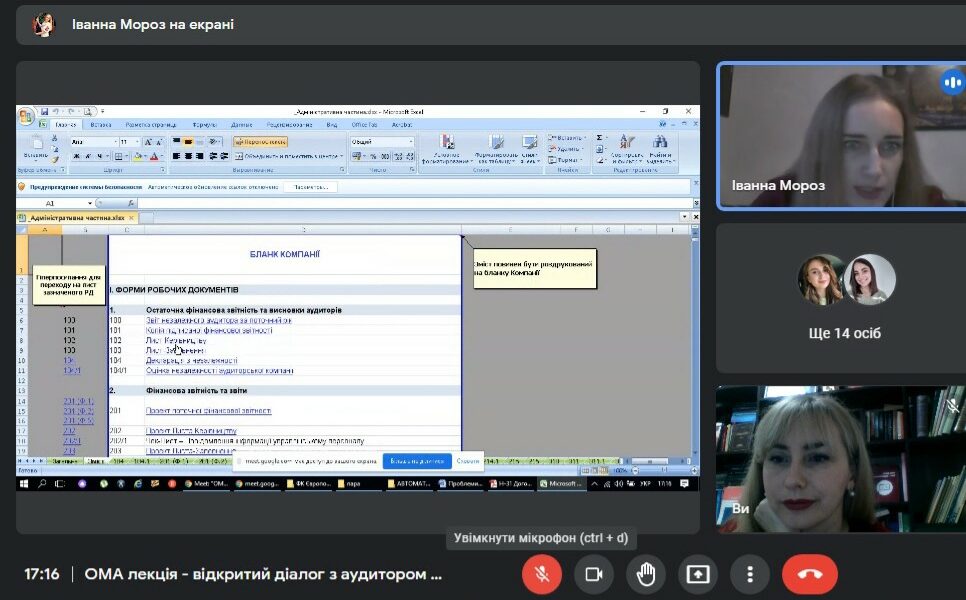The height and width of the screenshot is (600, 966).
Task: Select your own video tile labeled 'Ви'
Action: 842,459
